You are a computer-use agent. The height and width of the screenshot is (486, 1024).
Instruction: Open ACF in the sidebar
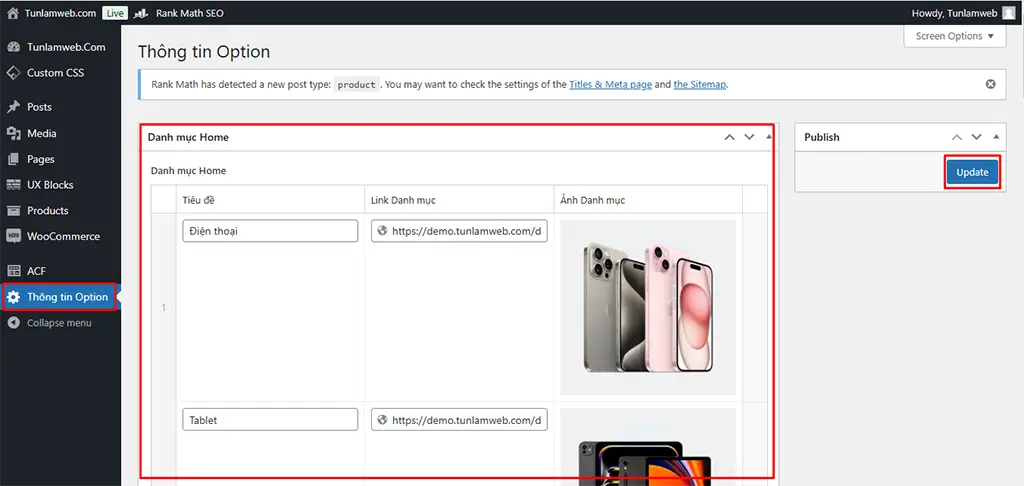(37, 271)
